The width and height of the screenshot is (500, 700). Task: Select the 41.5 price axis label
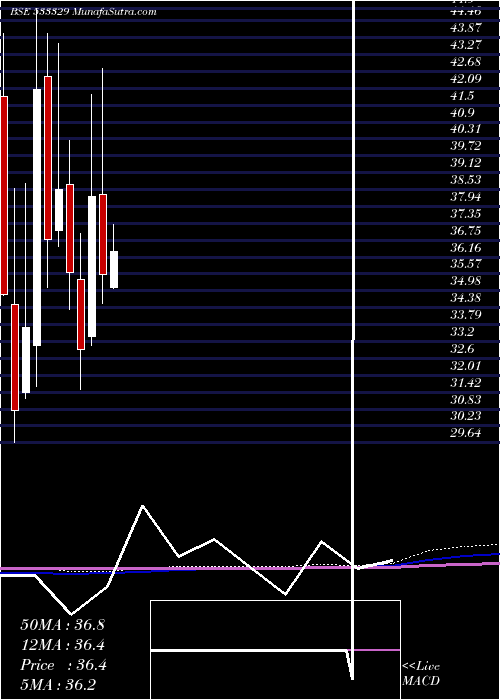pyautogui.click(x=462, y=96)
